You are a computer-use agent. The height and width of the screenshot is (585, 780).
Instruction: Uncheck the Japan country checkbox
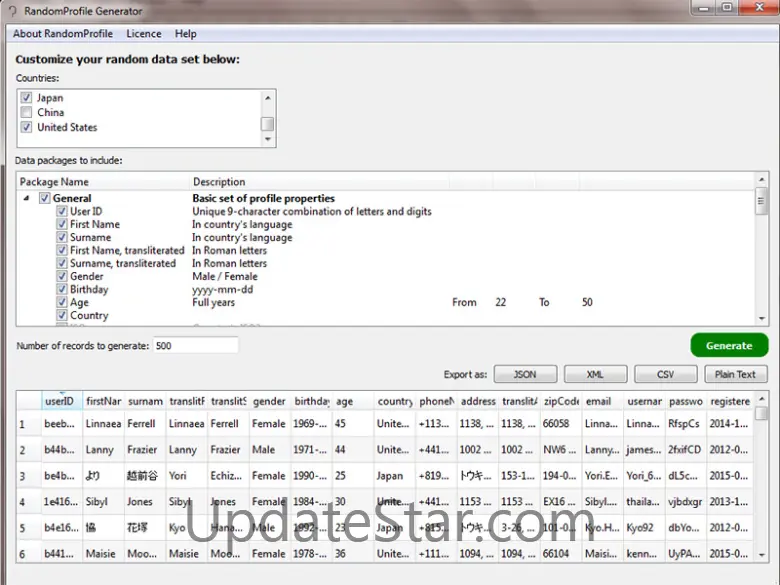click(26, 98)
